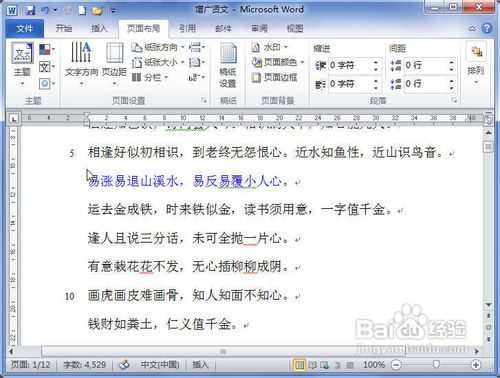Screen dimensions: 500x378
Task: Click the Undo icon
Action: point(45,10)
